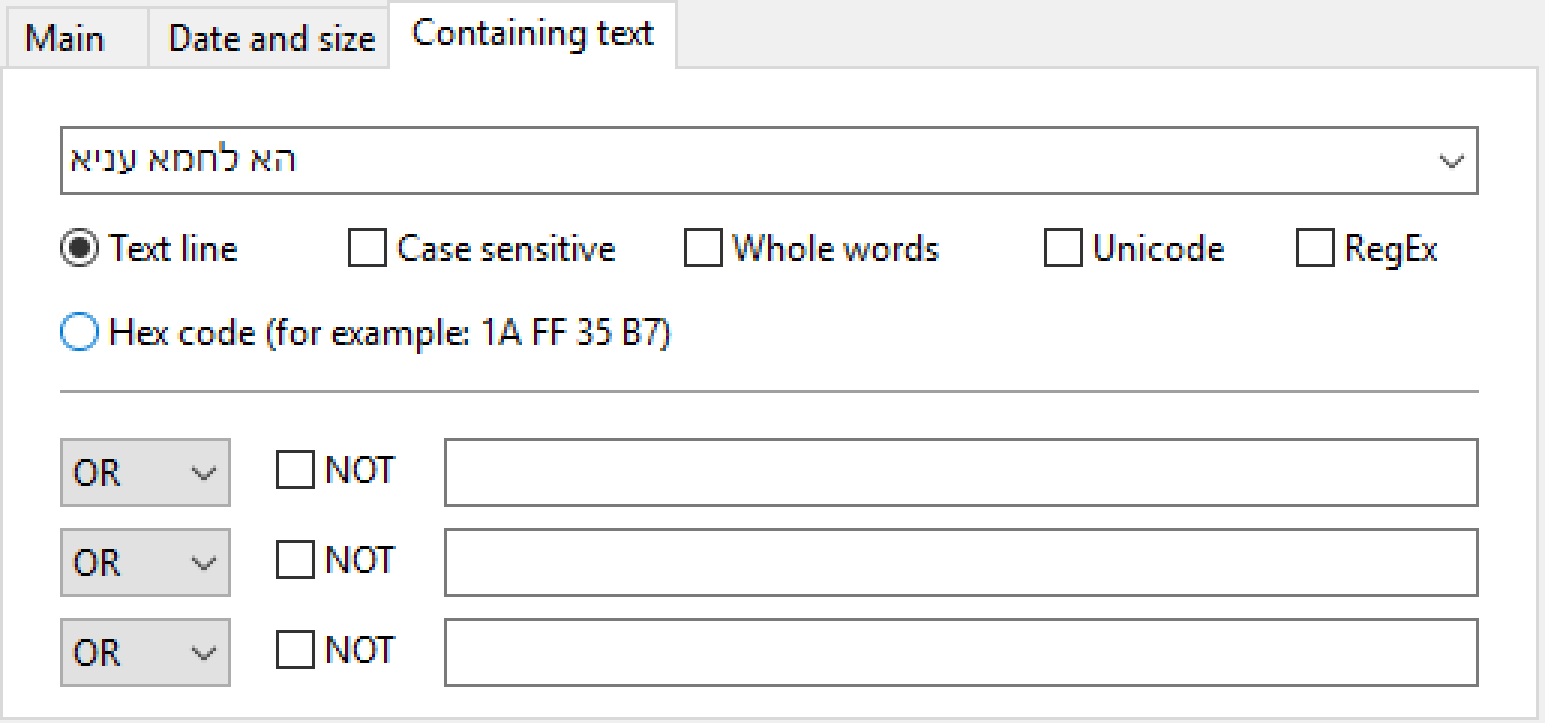Select the Containing text tab
Viewport: 1545px width, 723px height.
pyautogui.click(x=532, y=34)
